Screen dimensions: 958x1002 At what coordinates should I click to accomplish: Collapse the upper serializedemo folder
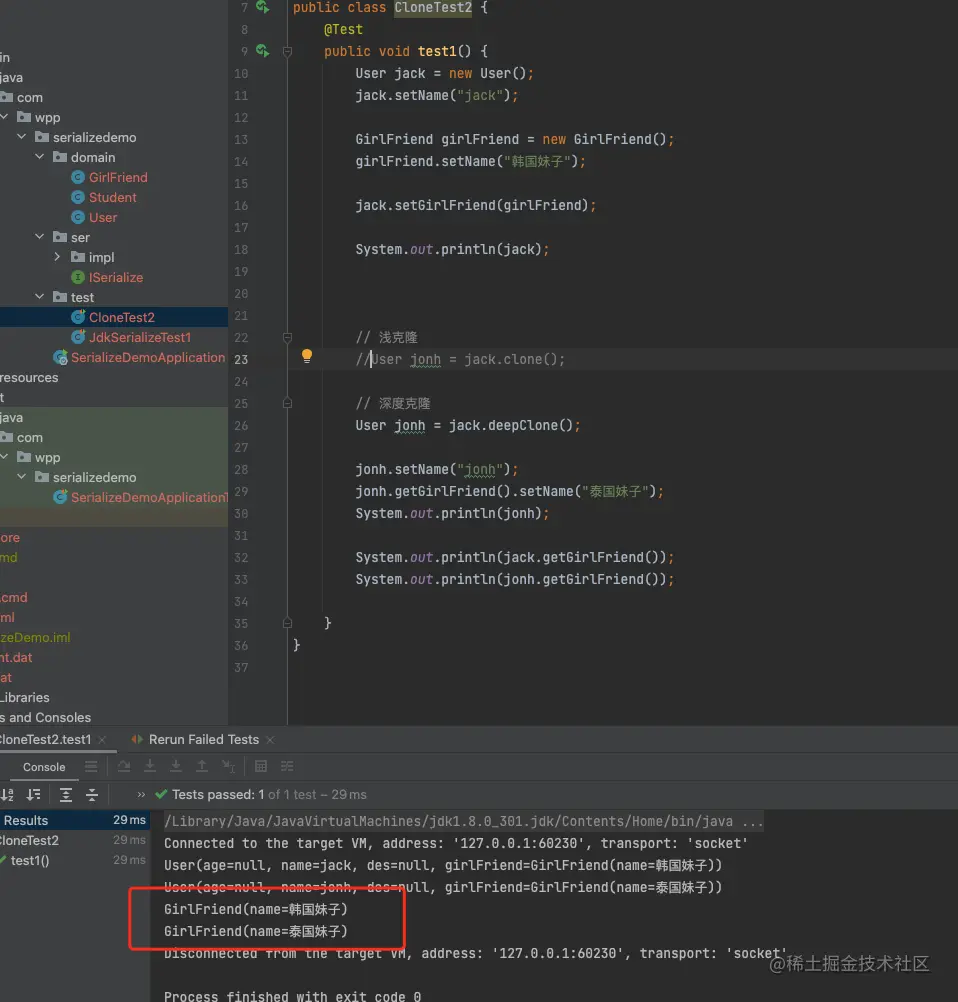point(22,137)
